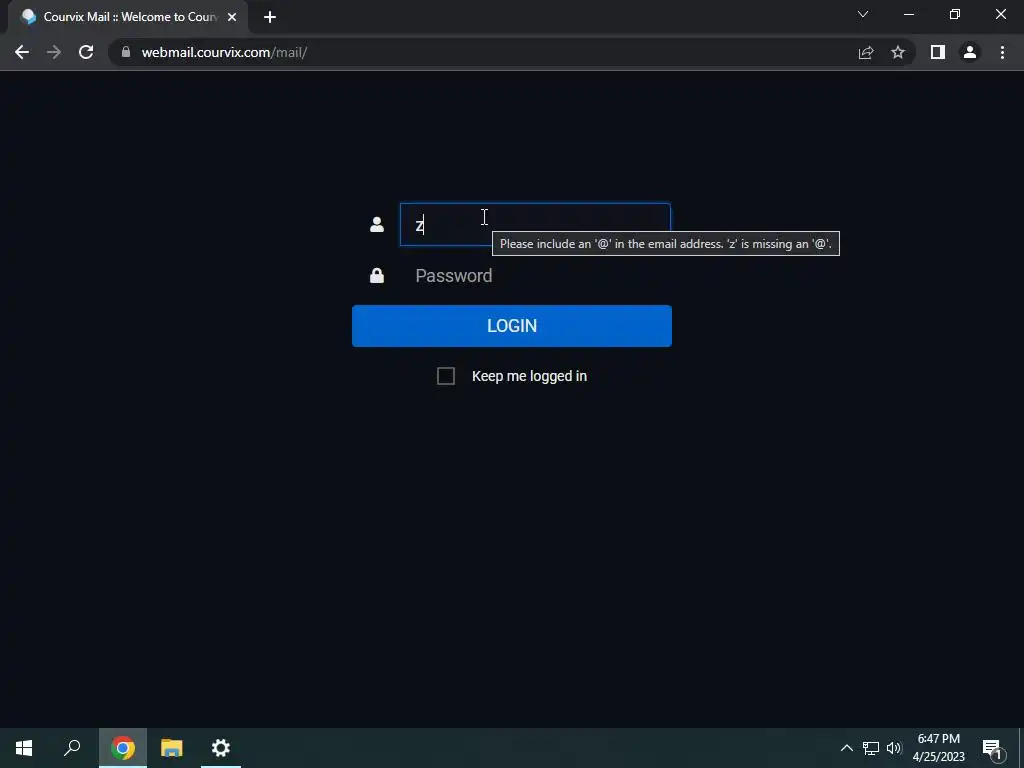
Task: Open Settings gear on the taskbar
Action: [221, 748]
